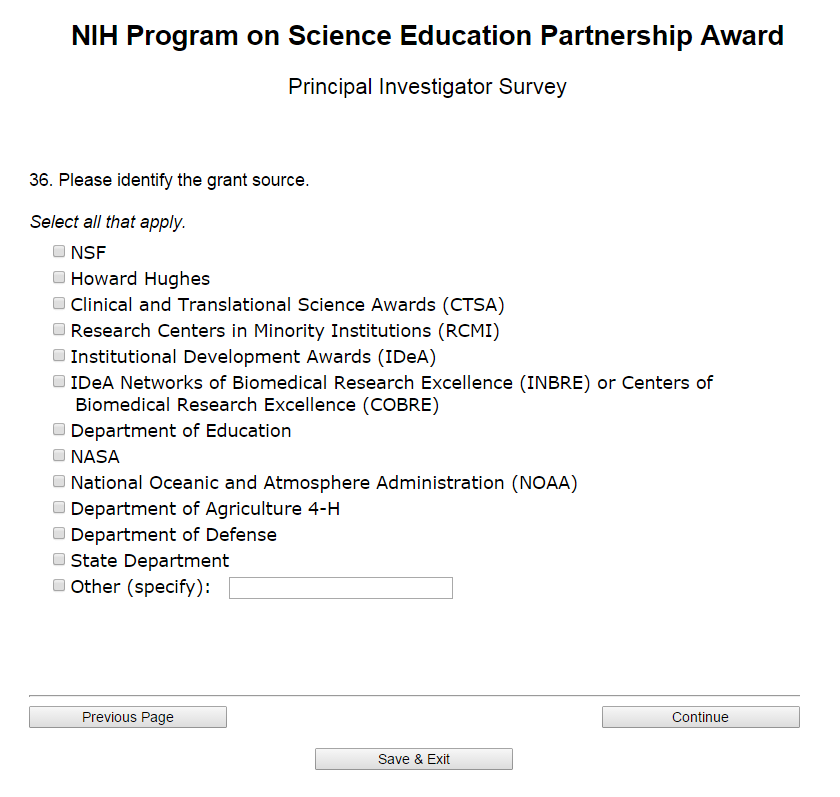Tick the Department of Education box
This screenshot has height=797, width=840.
click(x=59, y=430)
